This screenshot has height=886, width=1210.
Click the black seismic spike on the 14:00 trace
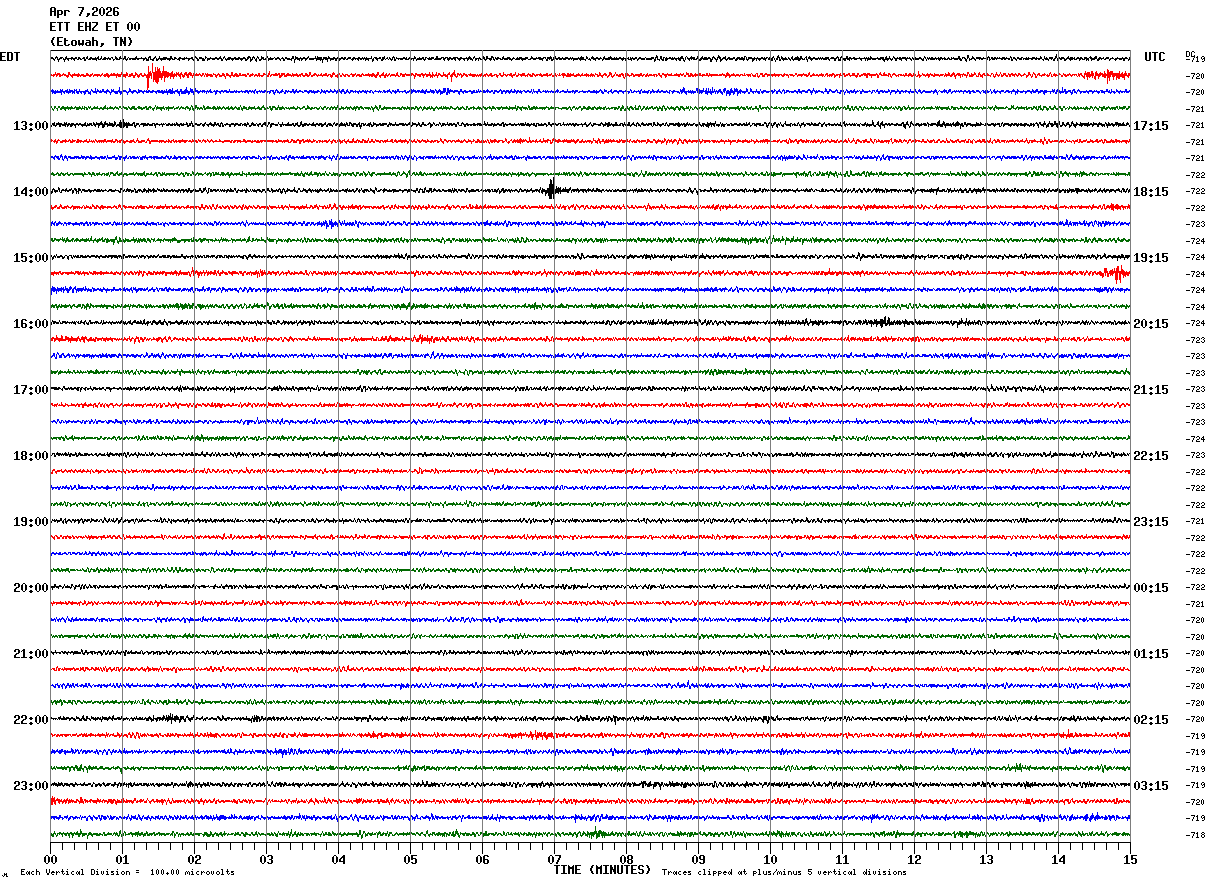552,190
